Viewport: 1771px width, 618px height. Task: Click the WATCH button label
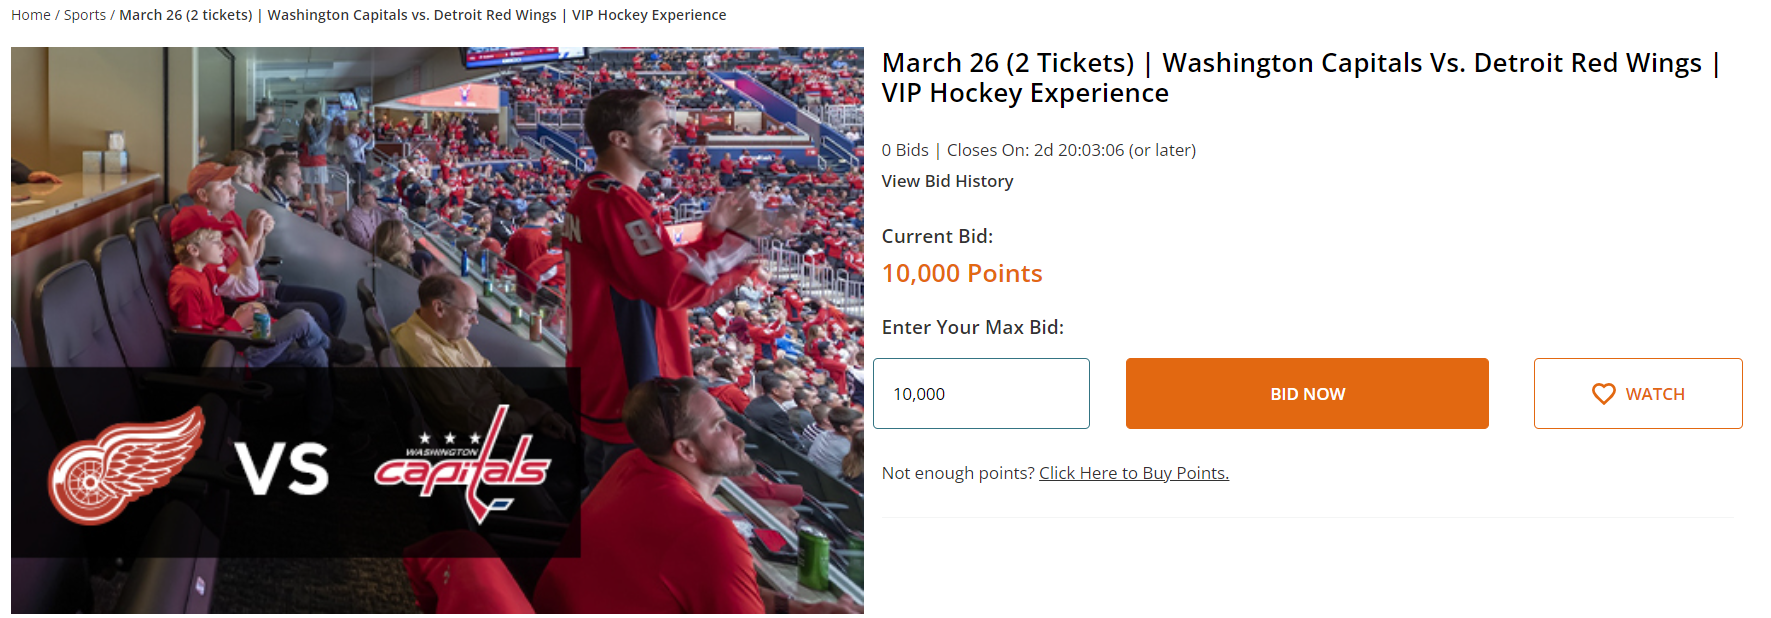1654,394
